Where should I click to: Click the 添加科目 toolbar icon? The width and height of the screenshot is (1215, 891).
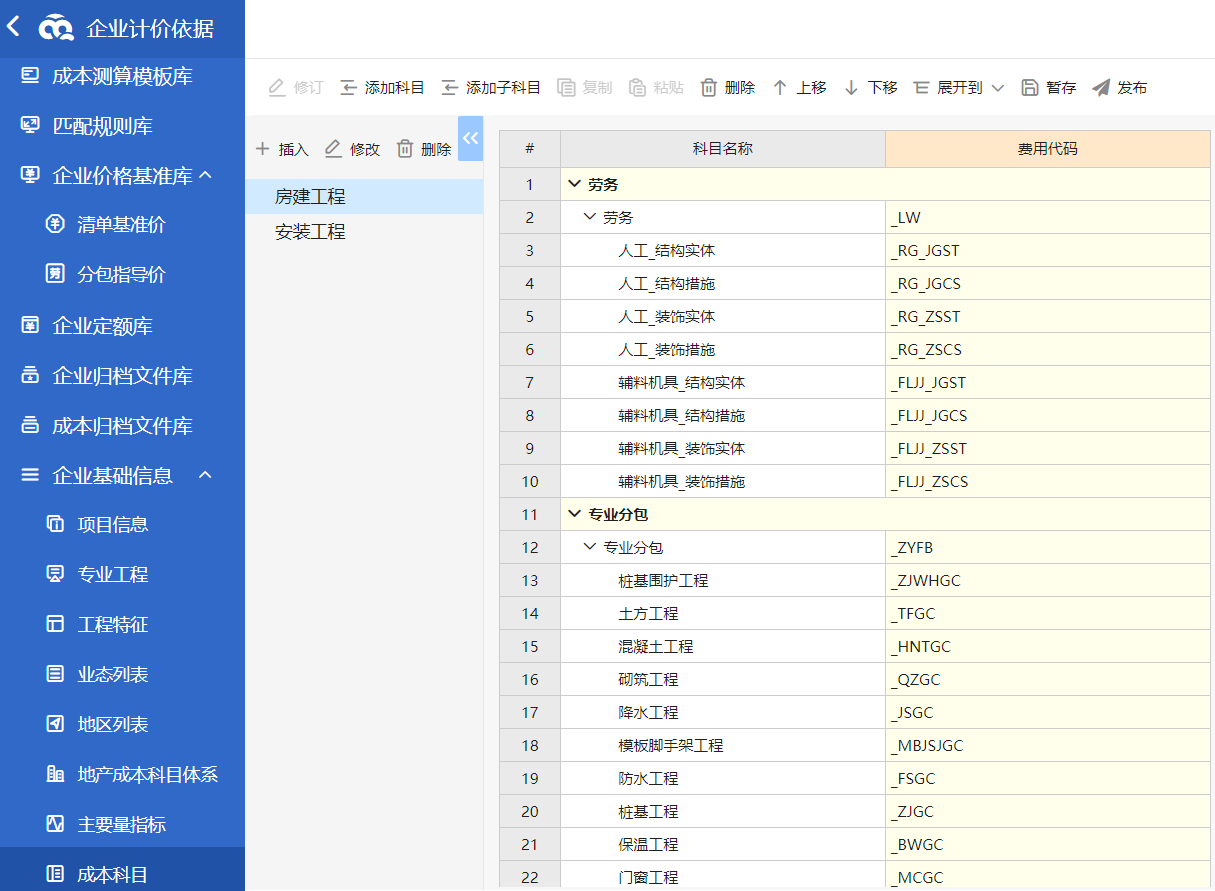349,88
